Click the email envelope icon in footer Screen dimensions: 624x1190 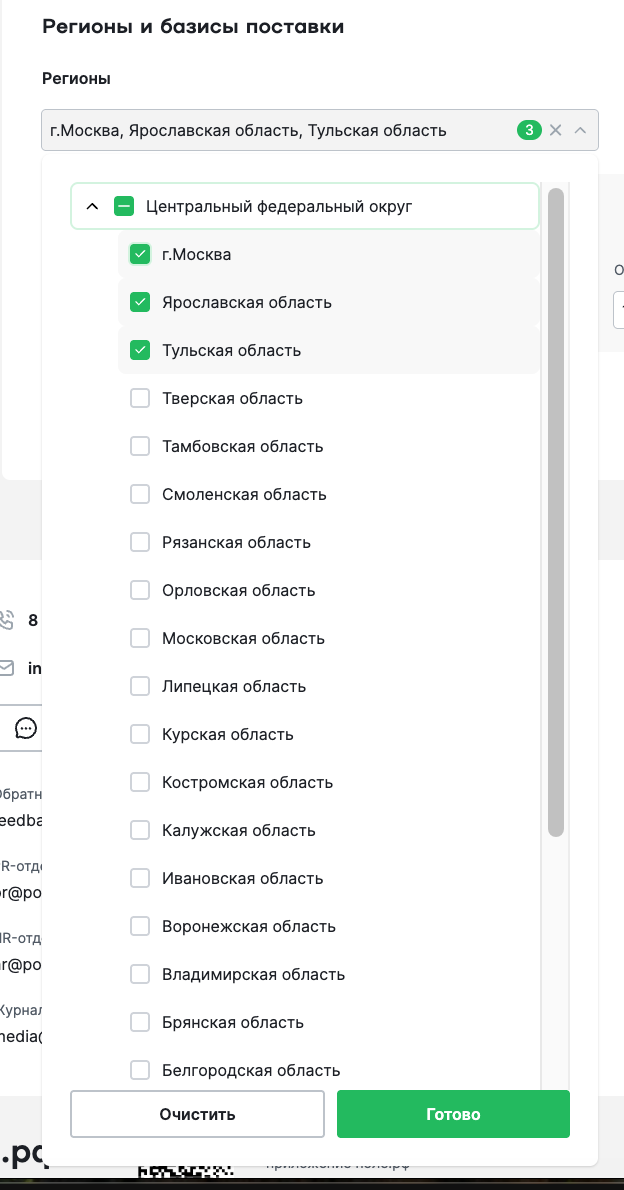pos(6,668)
